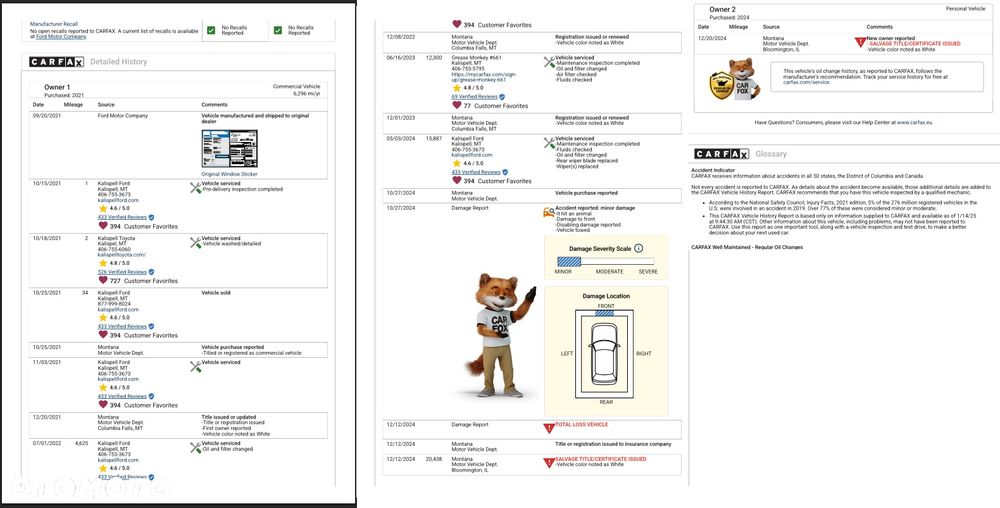The height and width of the screenshot is (508, 1000).
Task: Click warning triangle in 12/12/2024 salvage title row
Action: click(548, 463)
